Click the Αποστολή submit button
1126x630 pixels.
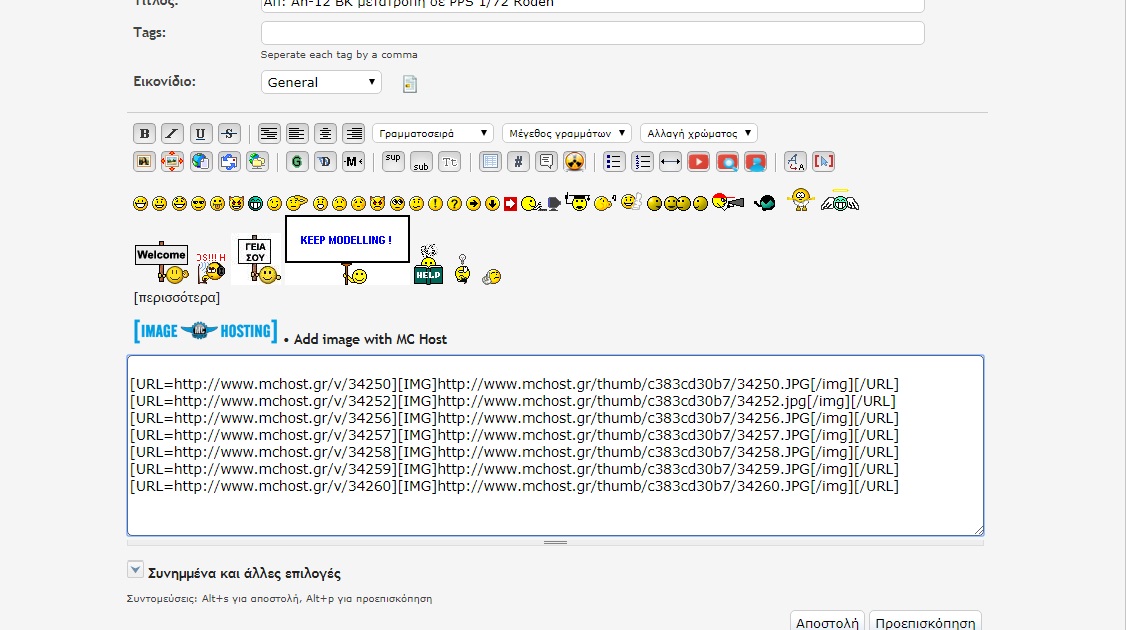point(827,622)
